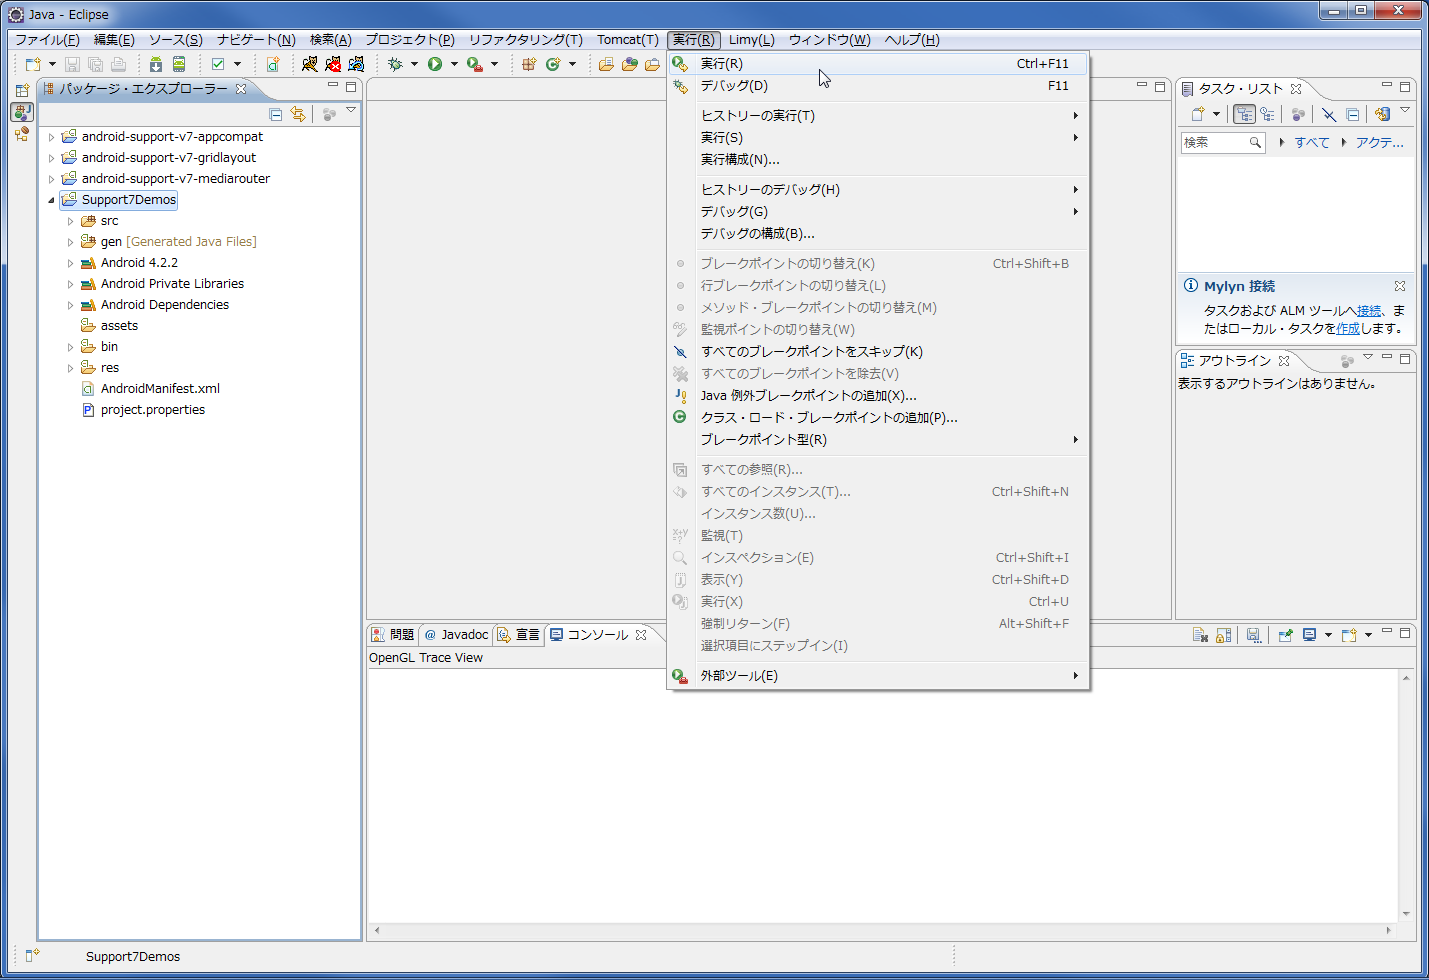Toggle すべてのブレークポイントをスキップ menu entry

878,352
